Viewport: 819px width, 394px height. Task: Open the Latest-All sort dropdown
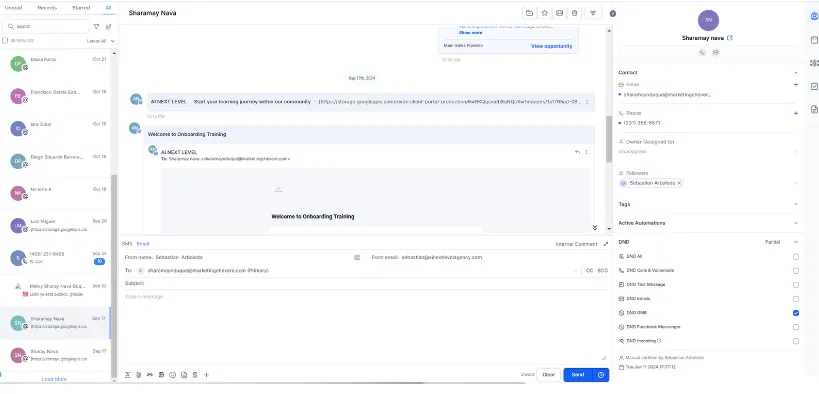101,41
